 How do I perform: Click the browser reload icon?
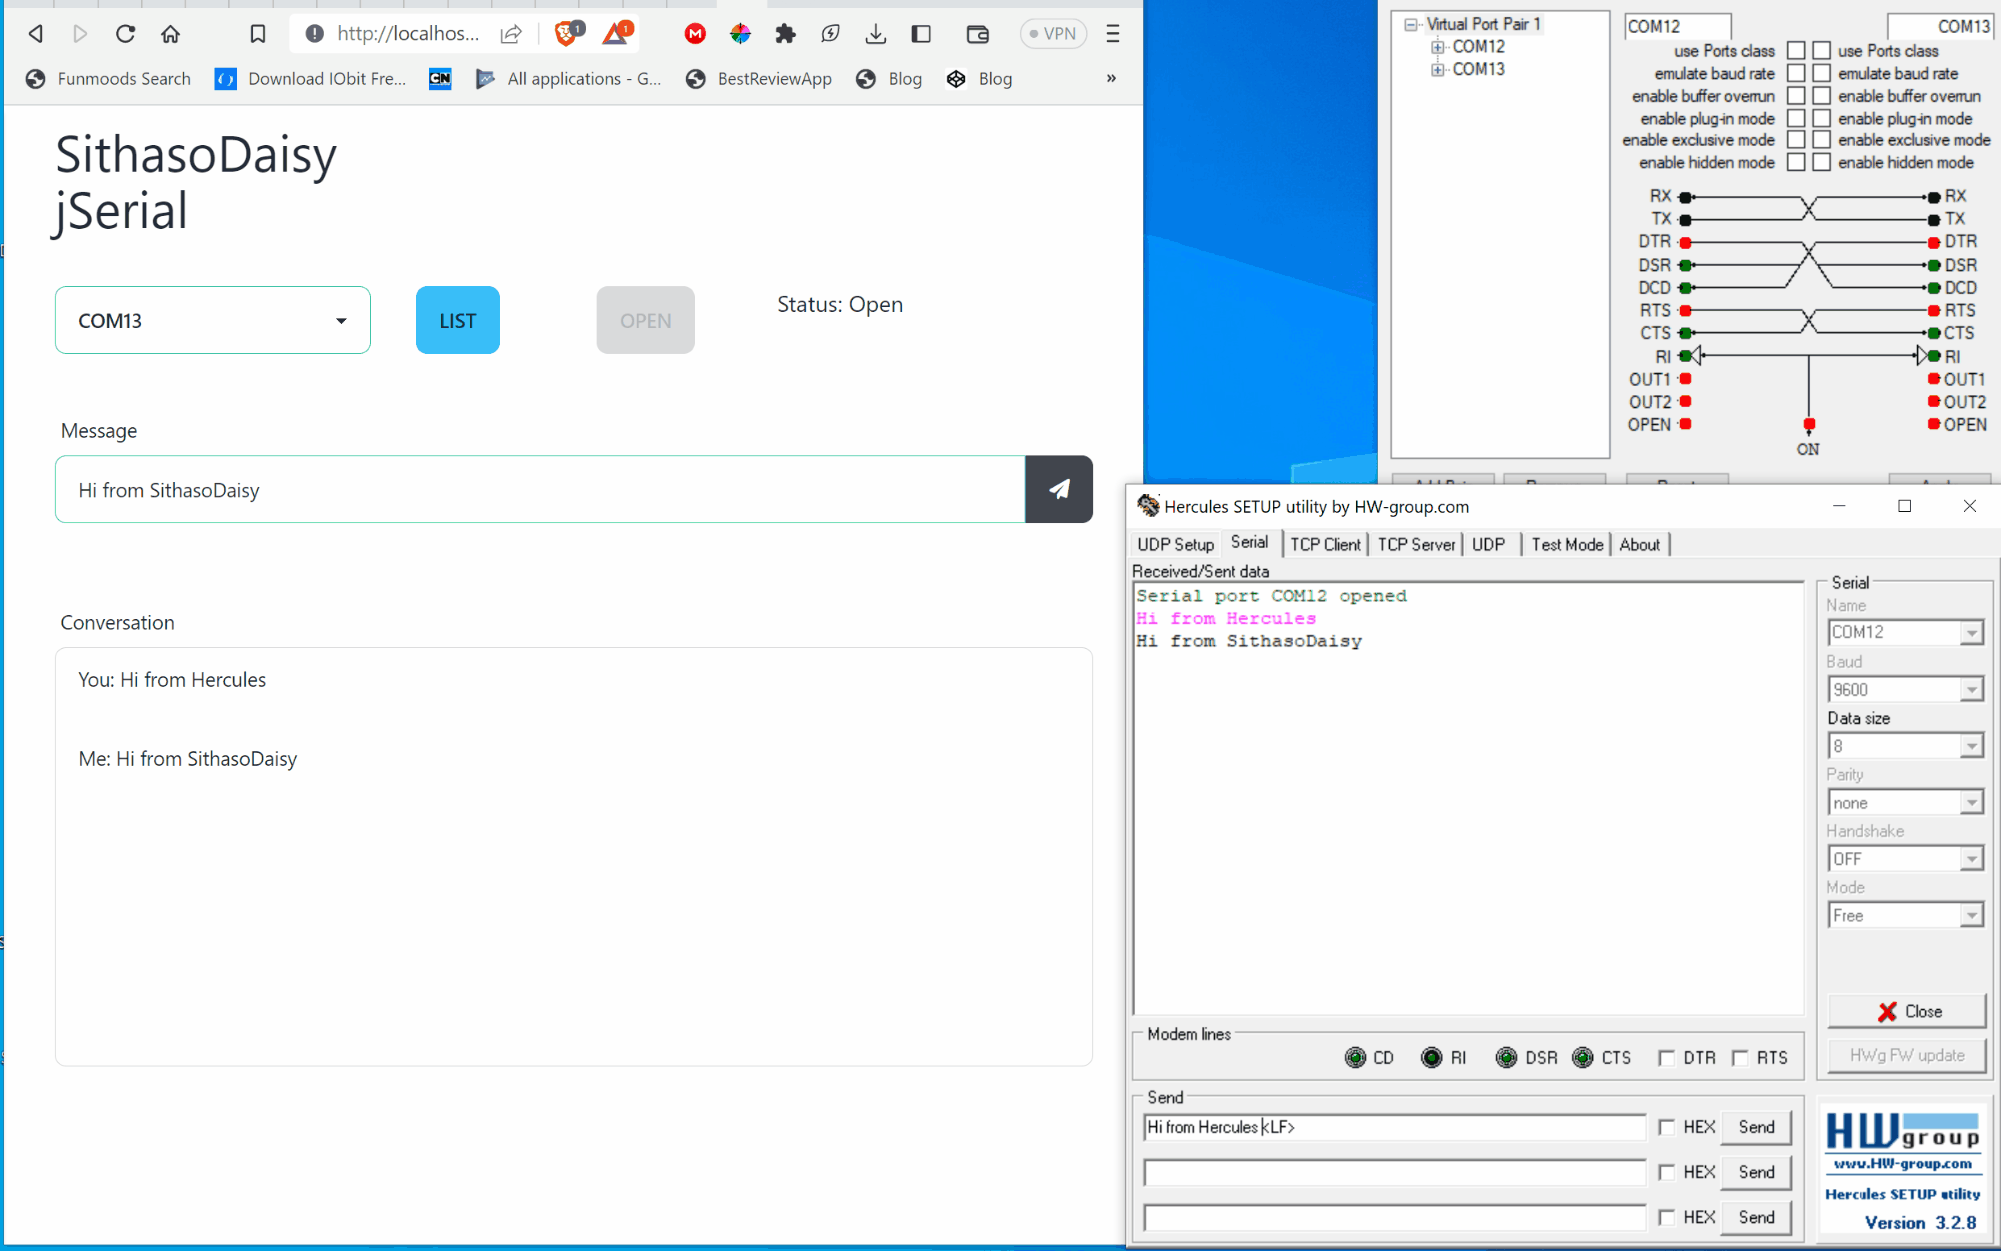coord(125,34)
